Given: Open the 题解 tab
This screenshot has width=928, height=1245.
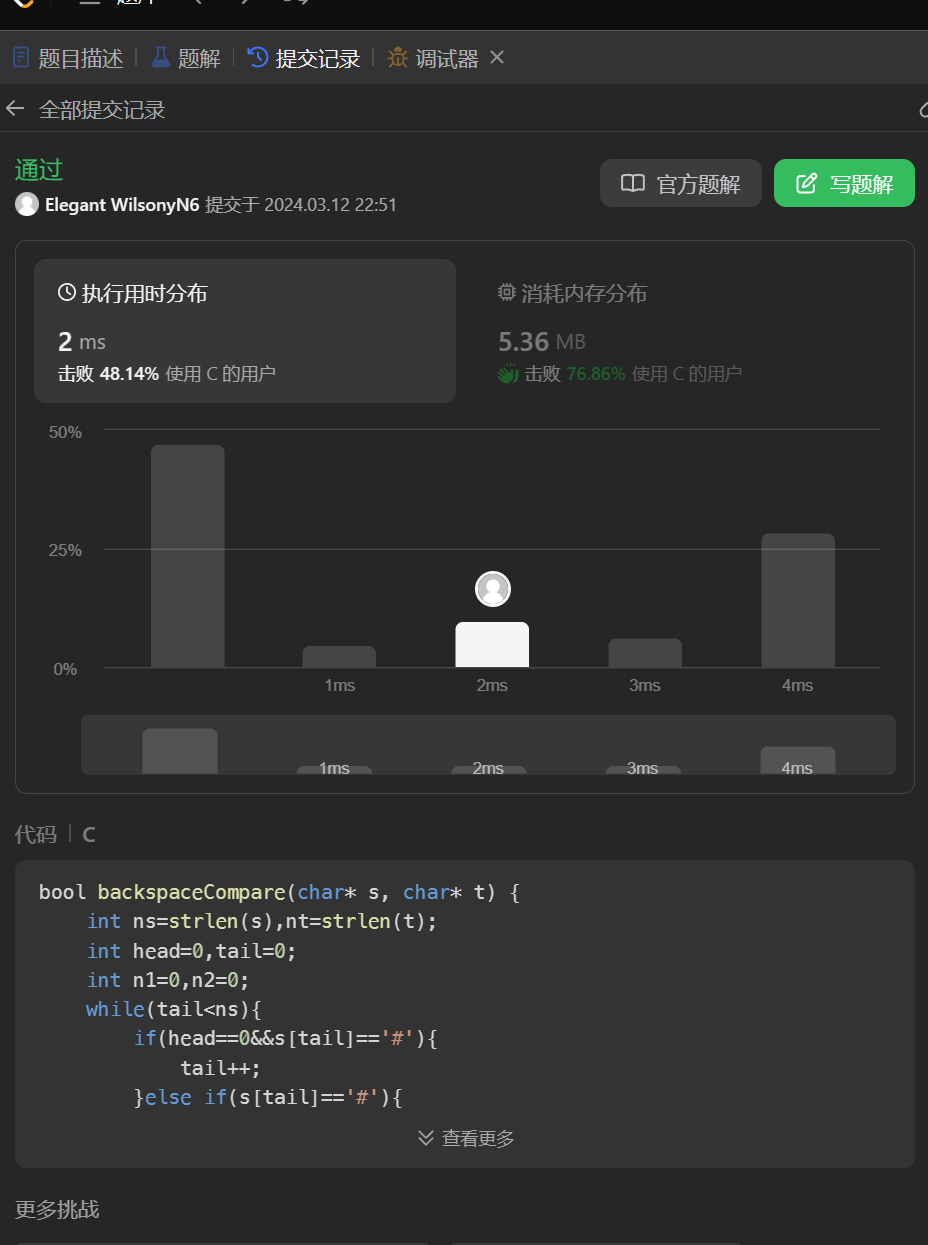Looking at the screenshot, I should (x=187, y=58).
